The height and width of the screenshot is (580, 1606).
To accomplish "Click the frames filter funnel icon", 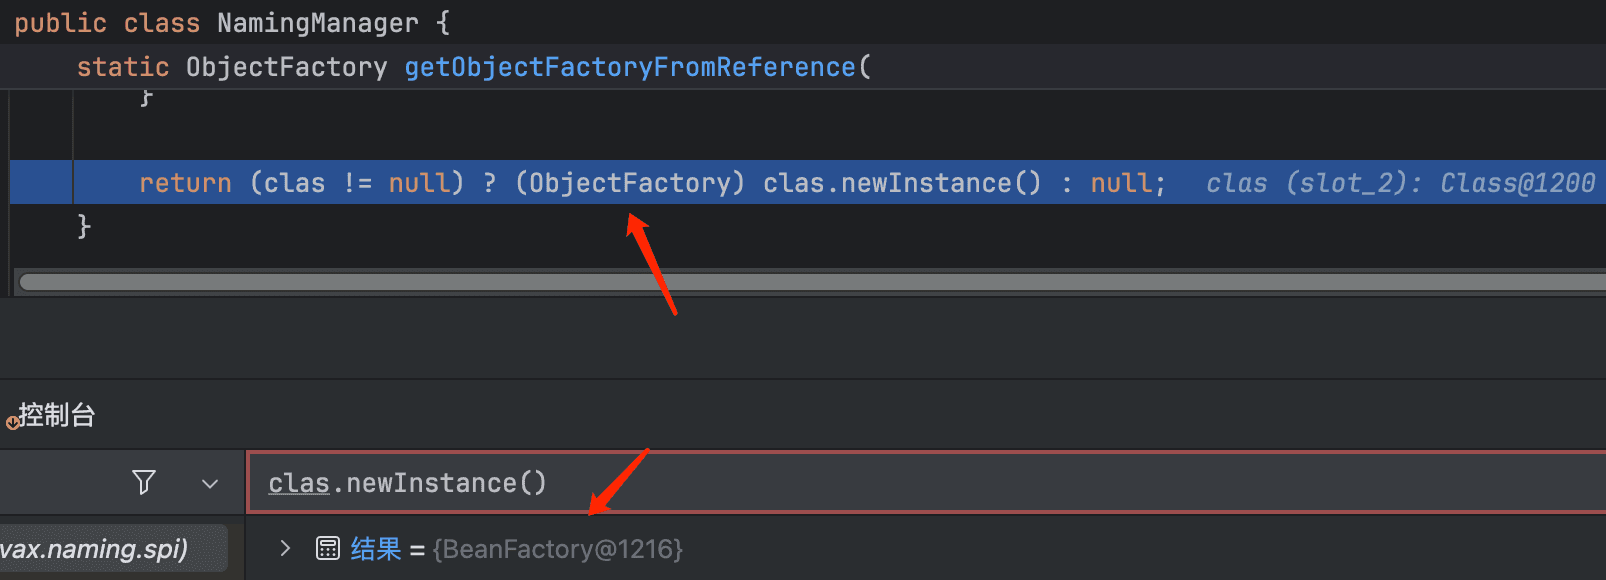I will (x=144, y=483).
